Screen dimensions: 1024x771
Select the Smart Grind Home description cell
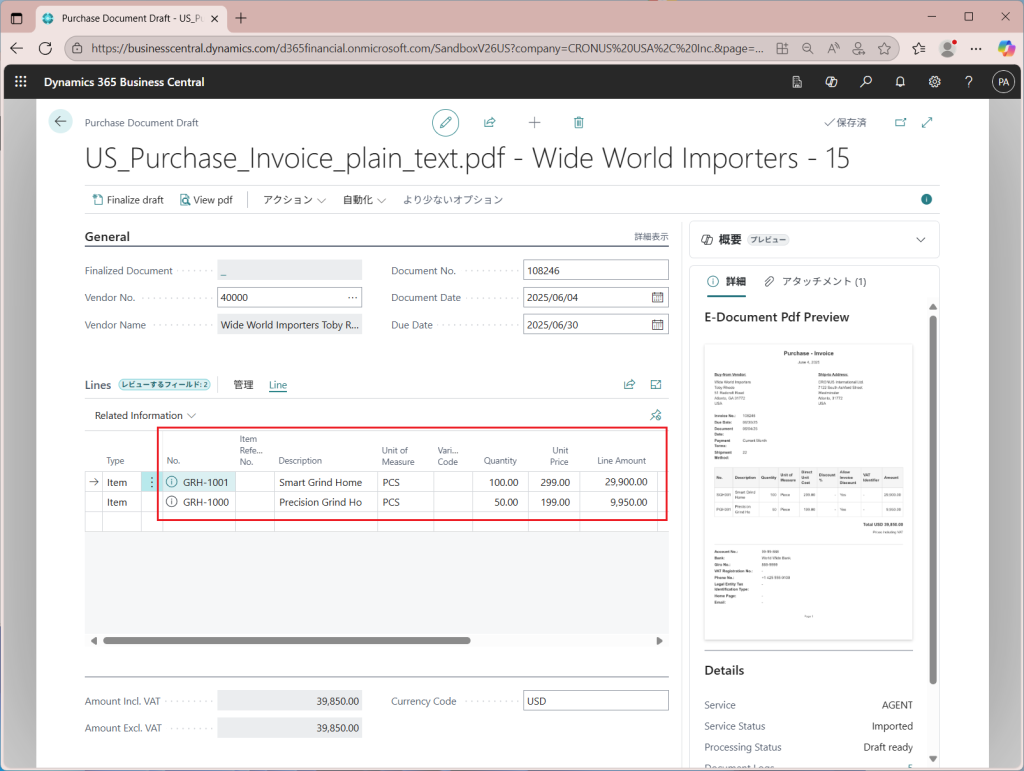coord(326,482)
